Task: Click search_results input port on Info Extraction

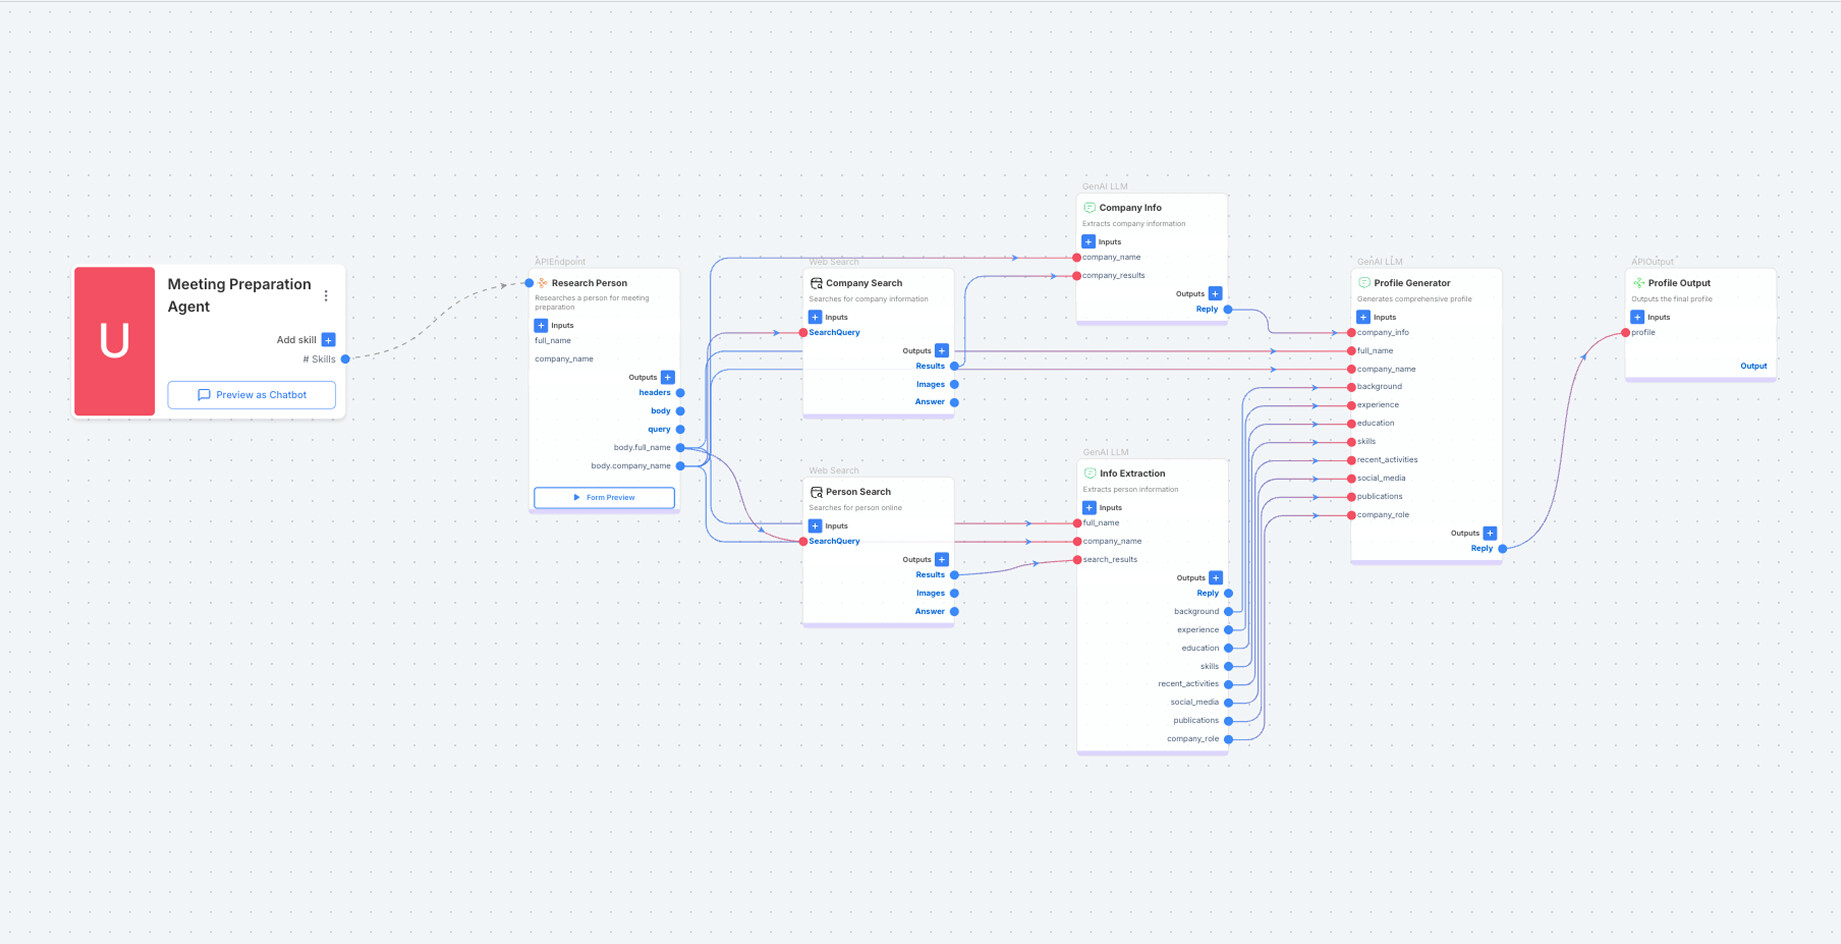Action: pyautogui.click(x=1077, y=560)
